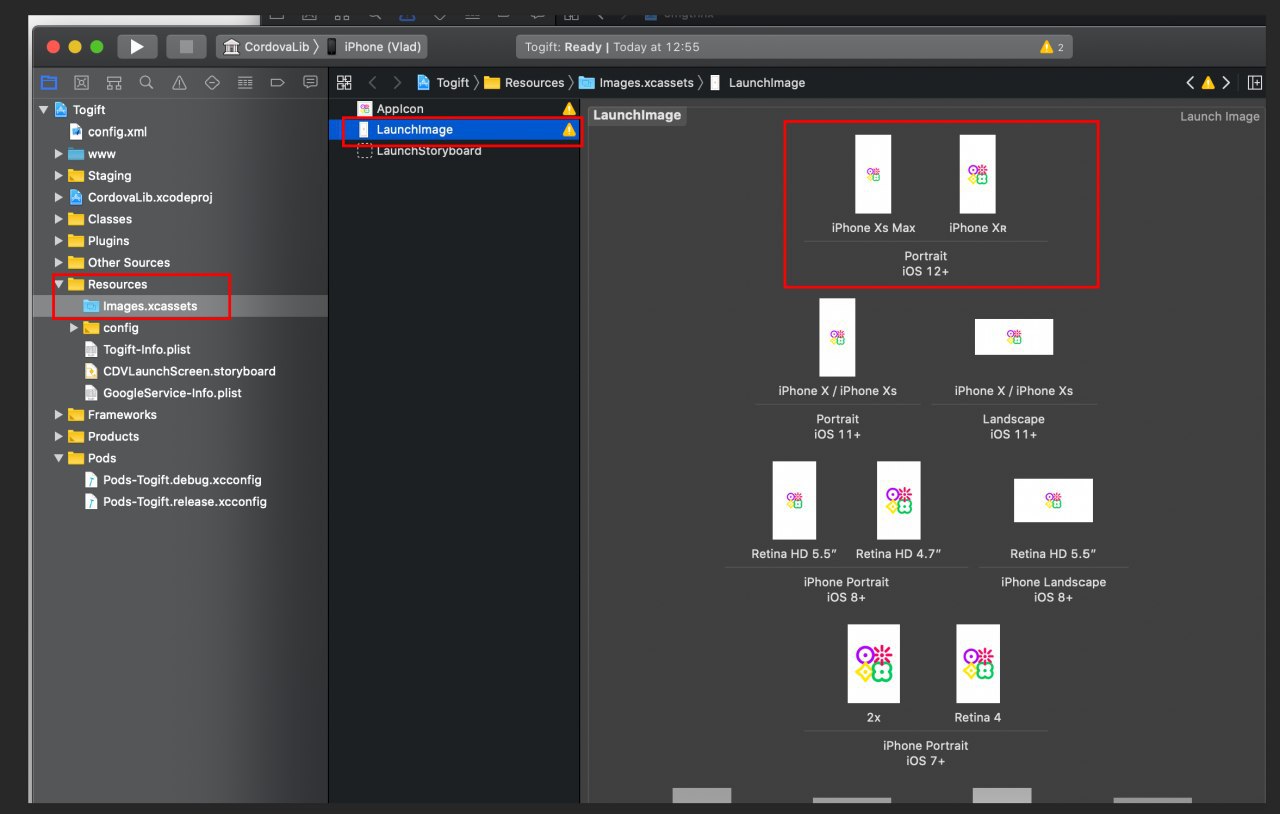Choose the iPhone (Vlad) run destination
This screenshot has width=1280, height=814.
[x=374, y=47]
